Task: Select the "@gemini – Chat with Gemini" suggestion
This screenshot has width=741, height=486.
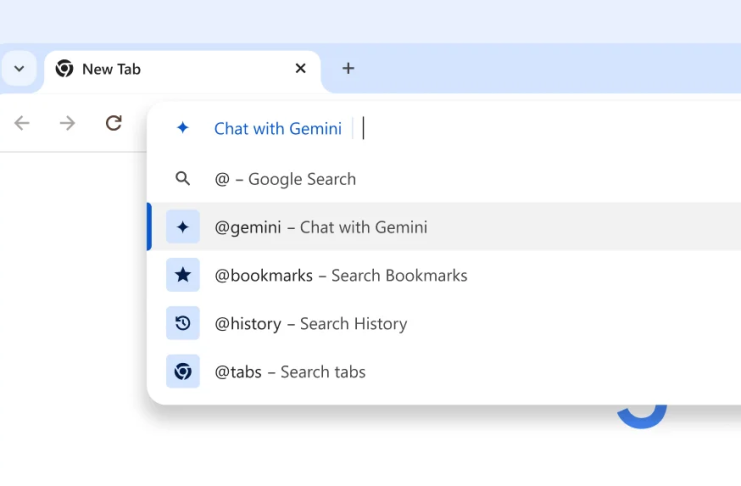Action: [320, 227]
